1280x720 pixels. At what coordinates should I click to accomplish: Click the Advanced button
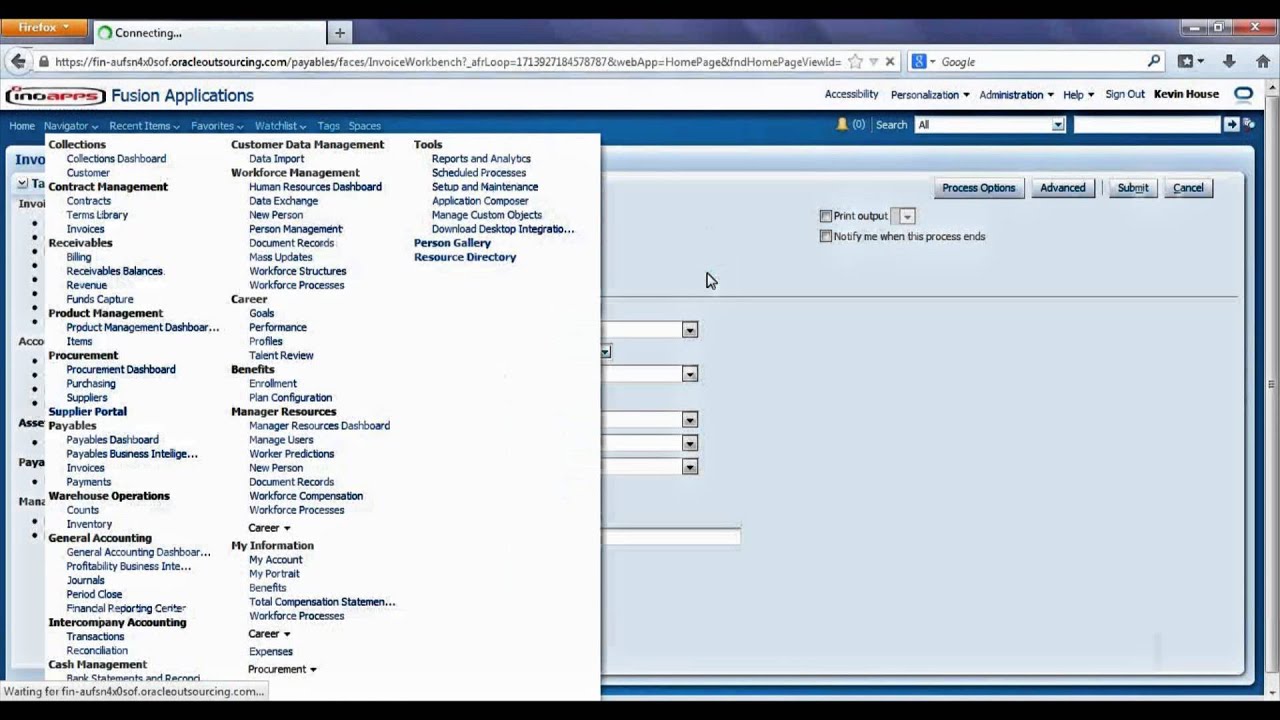coord(1062,188)
